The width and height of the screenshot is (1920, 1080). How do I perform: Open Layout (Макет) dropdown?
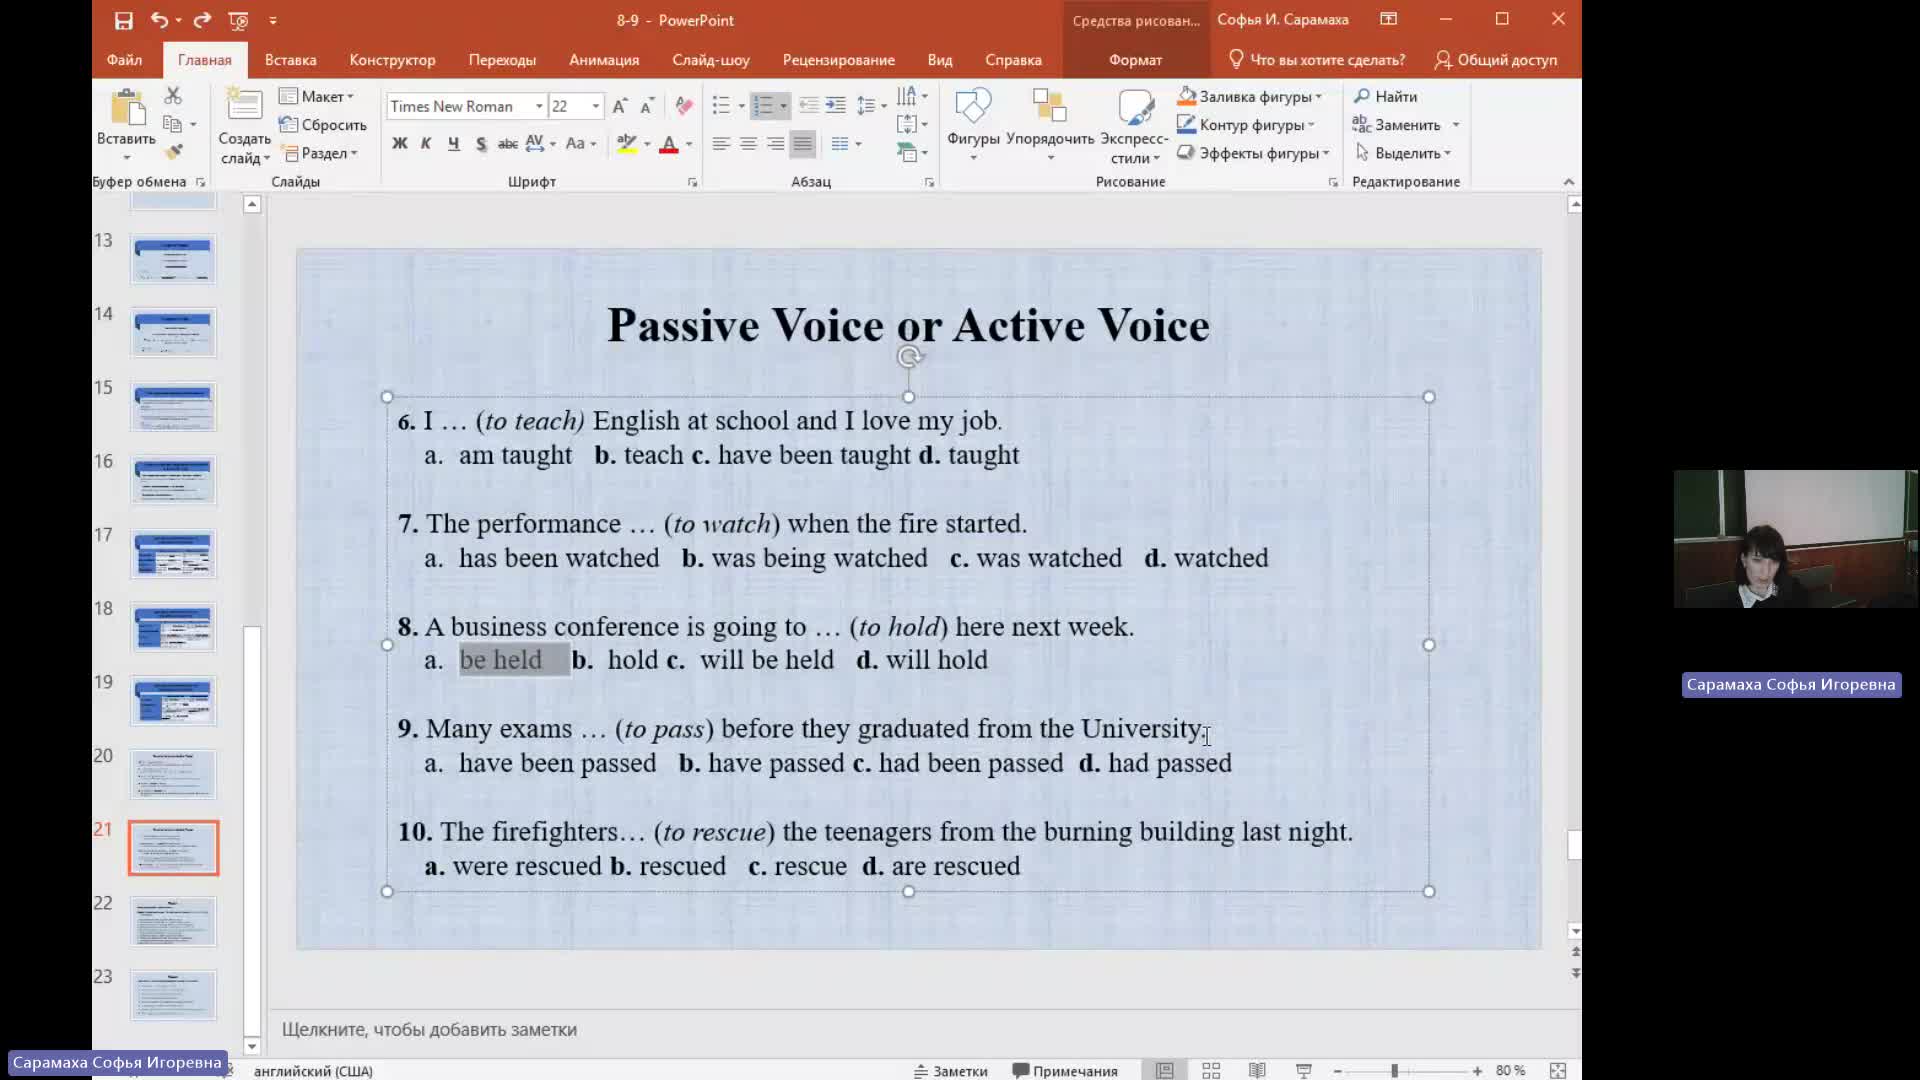(x=316, y=96)
